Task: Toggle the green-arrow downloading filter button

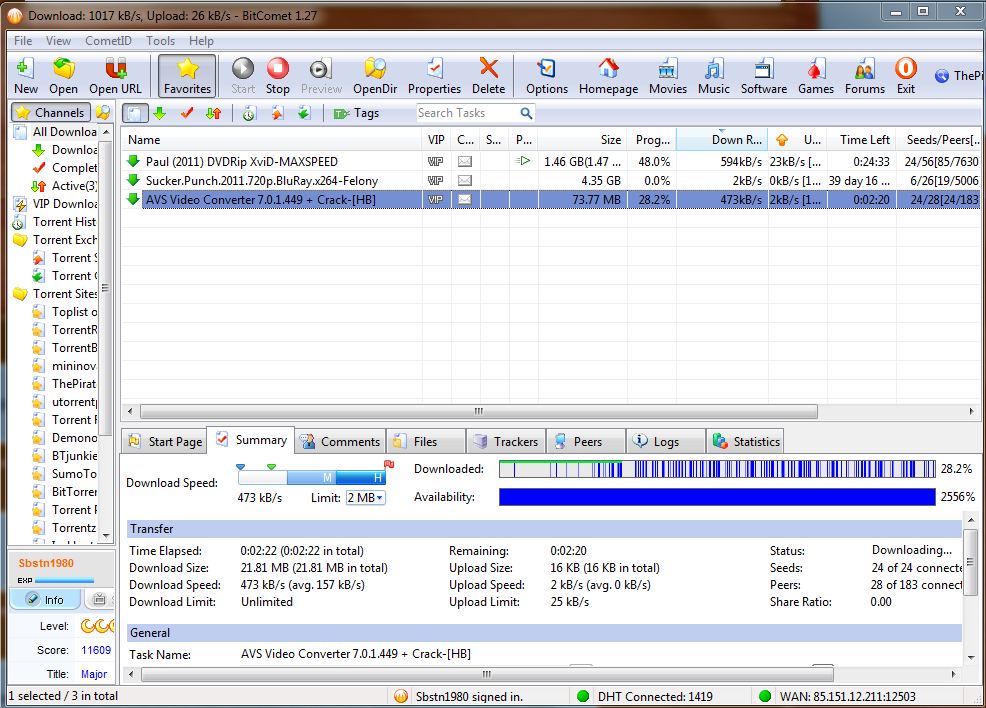Action: (x=160, y=113)
